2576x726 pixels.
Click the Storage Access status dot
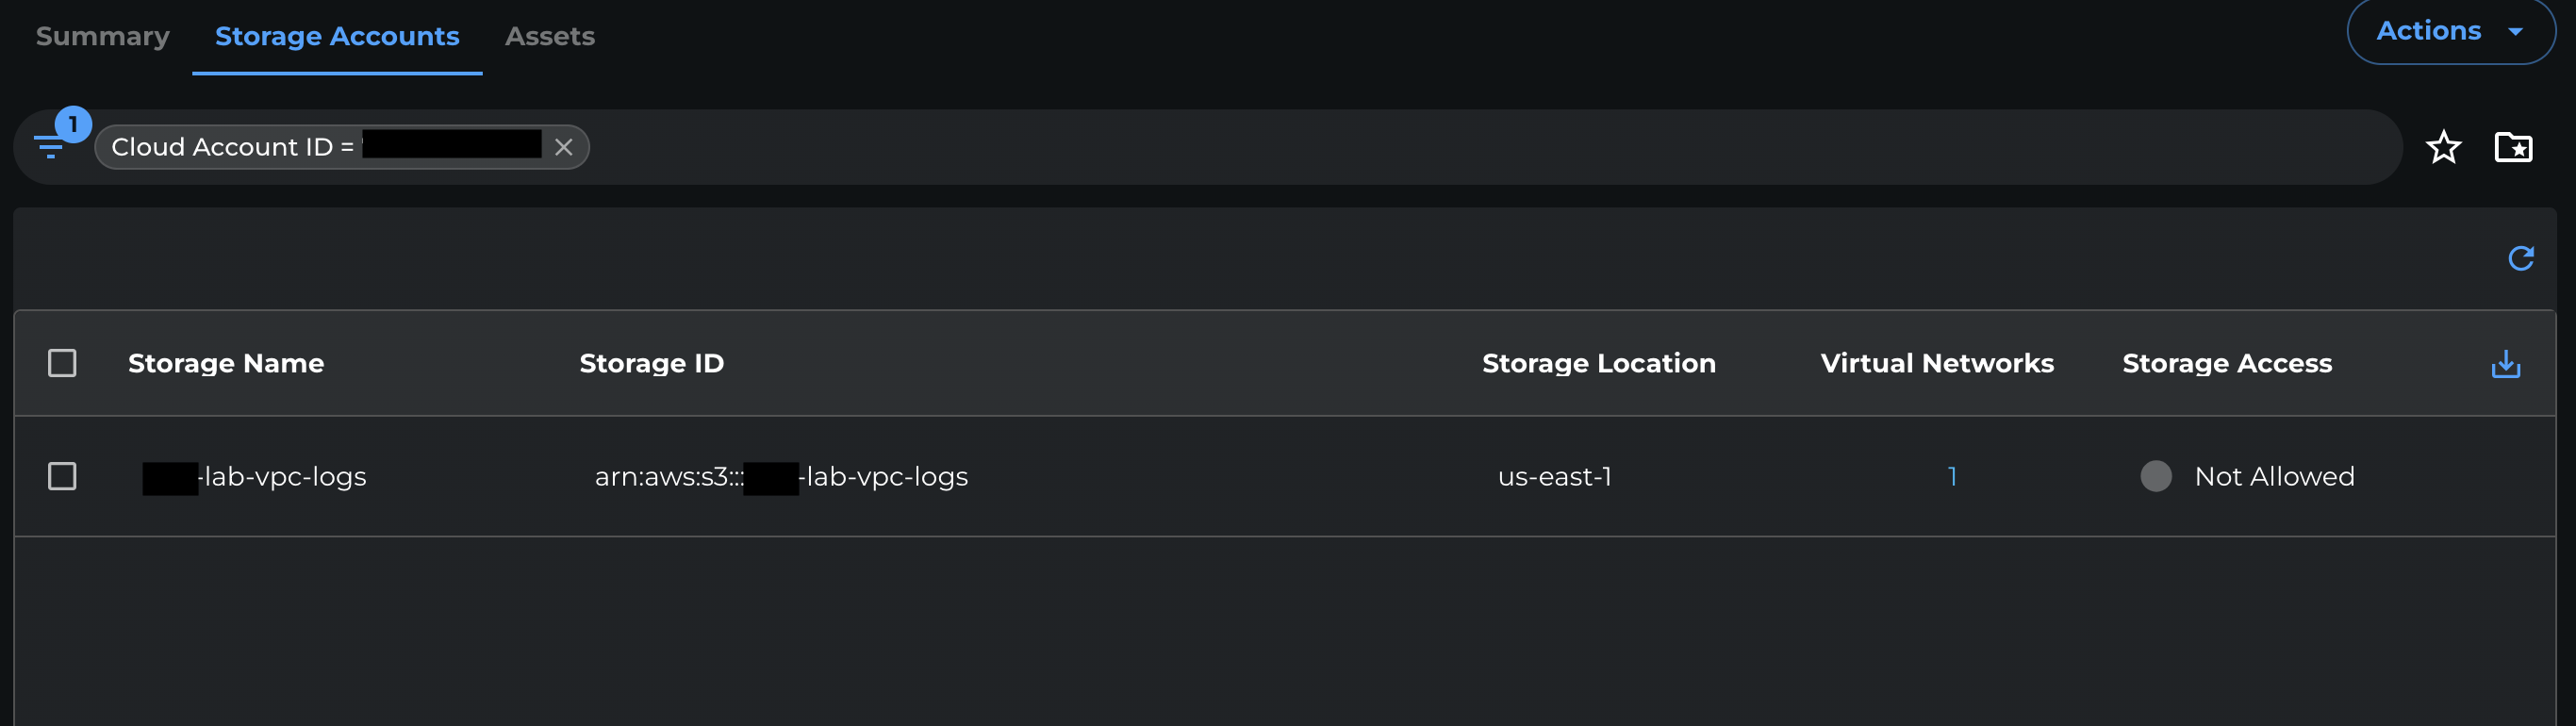tap(2156, 477)
